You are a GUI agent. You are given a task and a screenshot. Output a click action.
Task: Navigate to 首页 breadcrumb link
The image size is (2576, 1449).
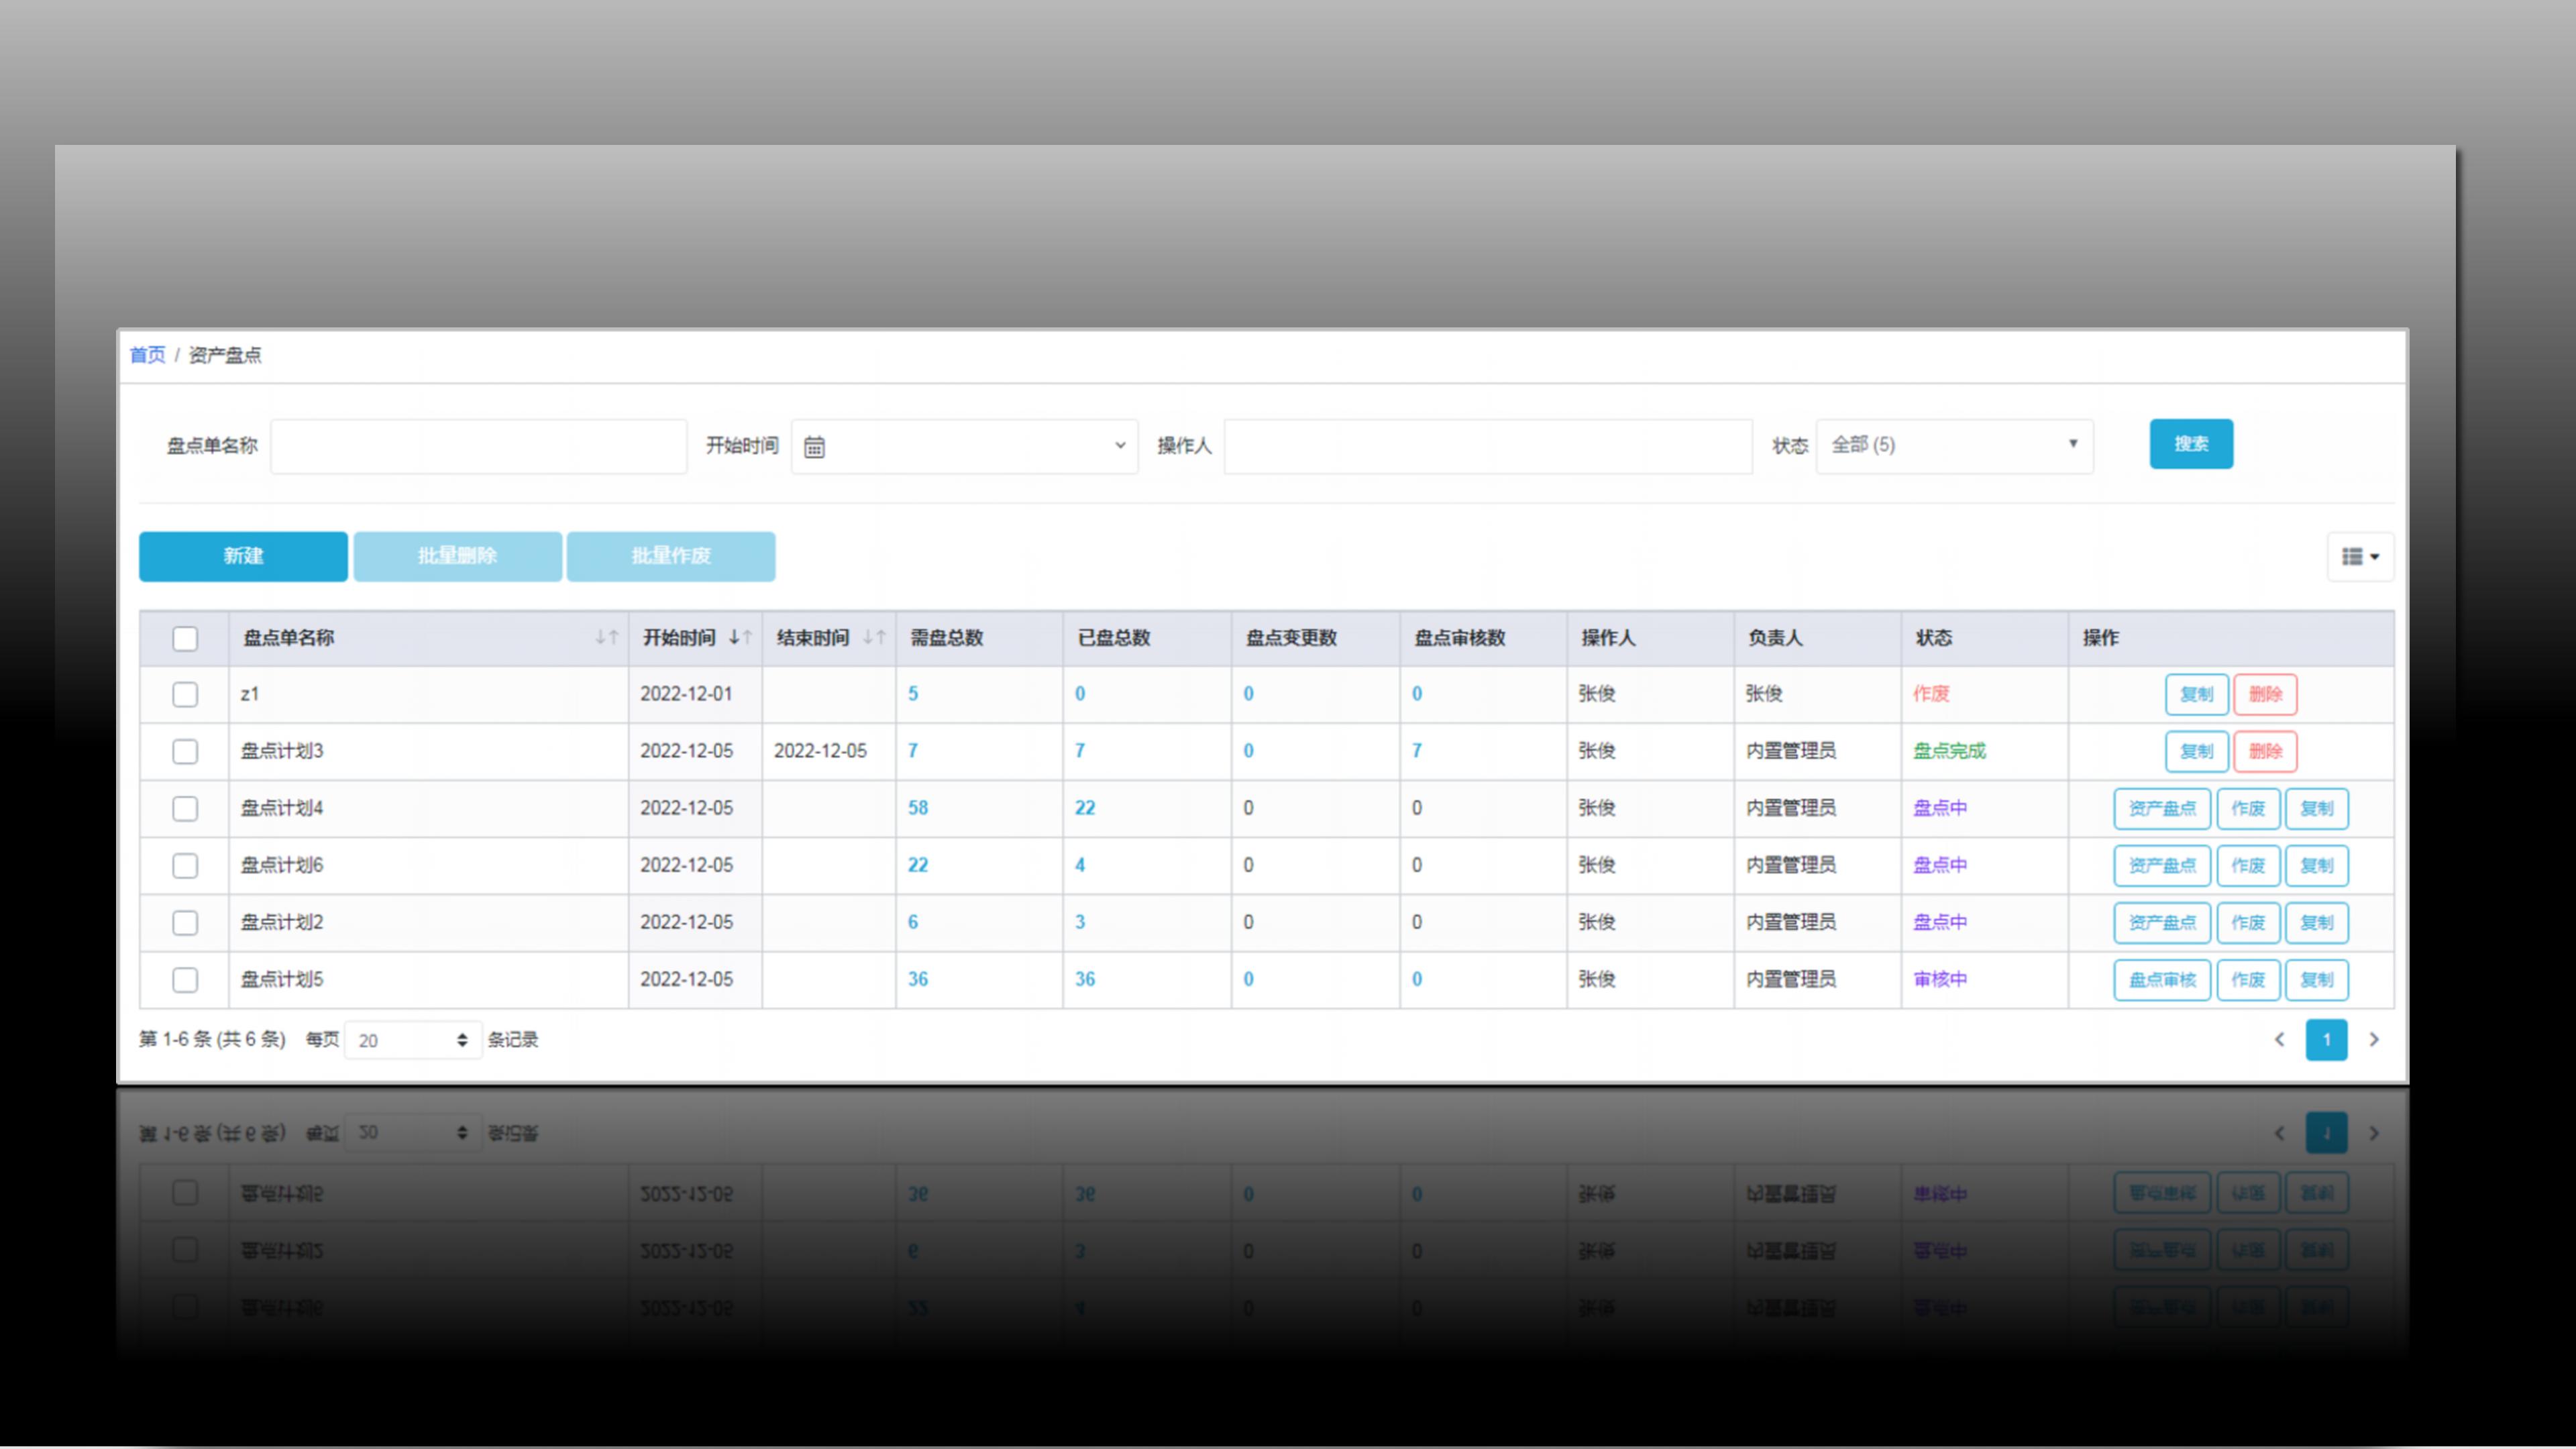click(147, 355)
